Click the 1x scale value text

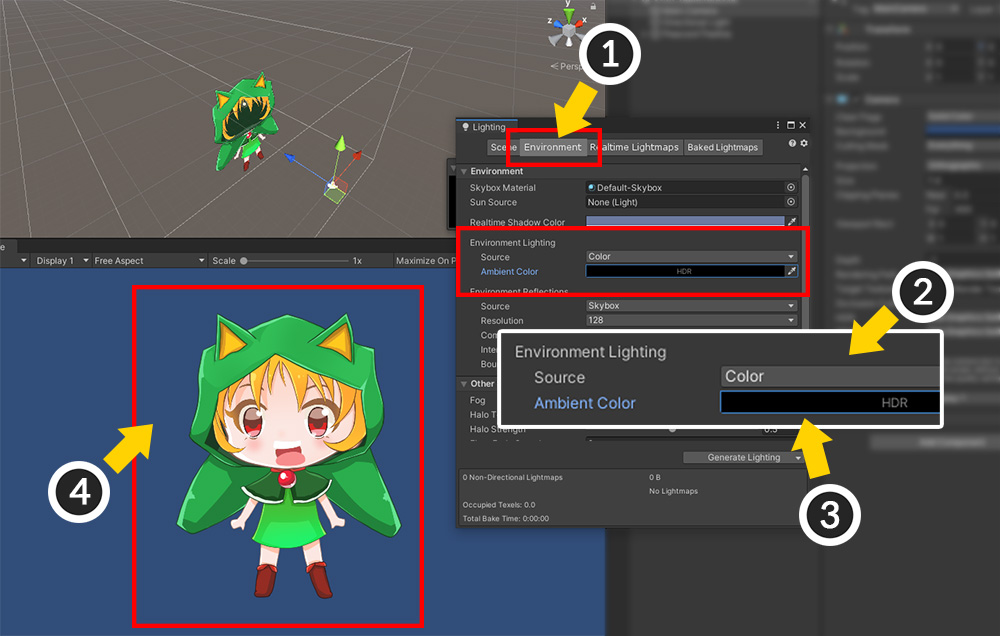[357, 261]
